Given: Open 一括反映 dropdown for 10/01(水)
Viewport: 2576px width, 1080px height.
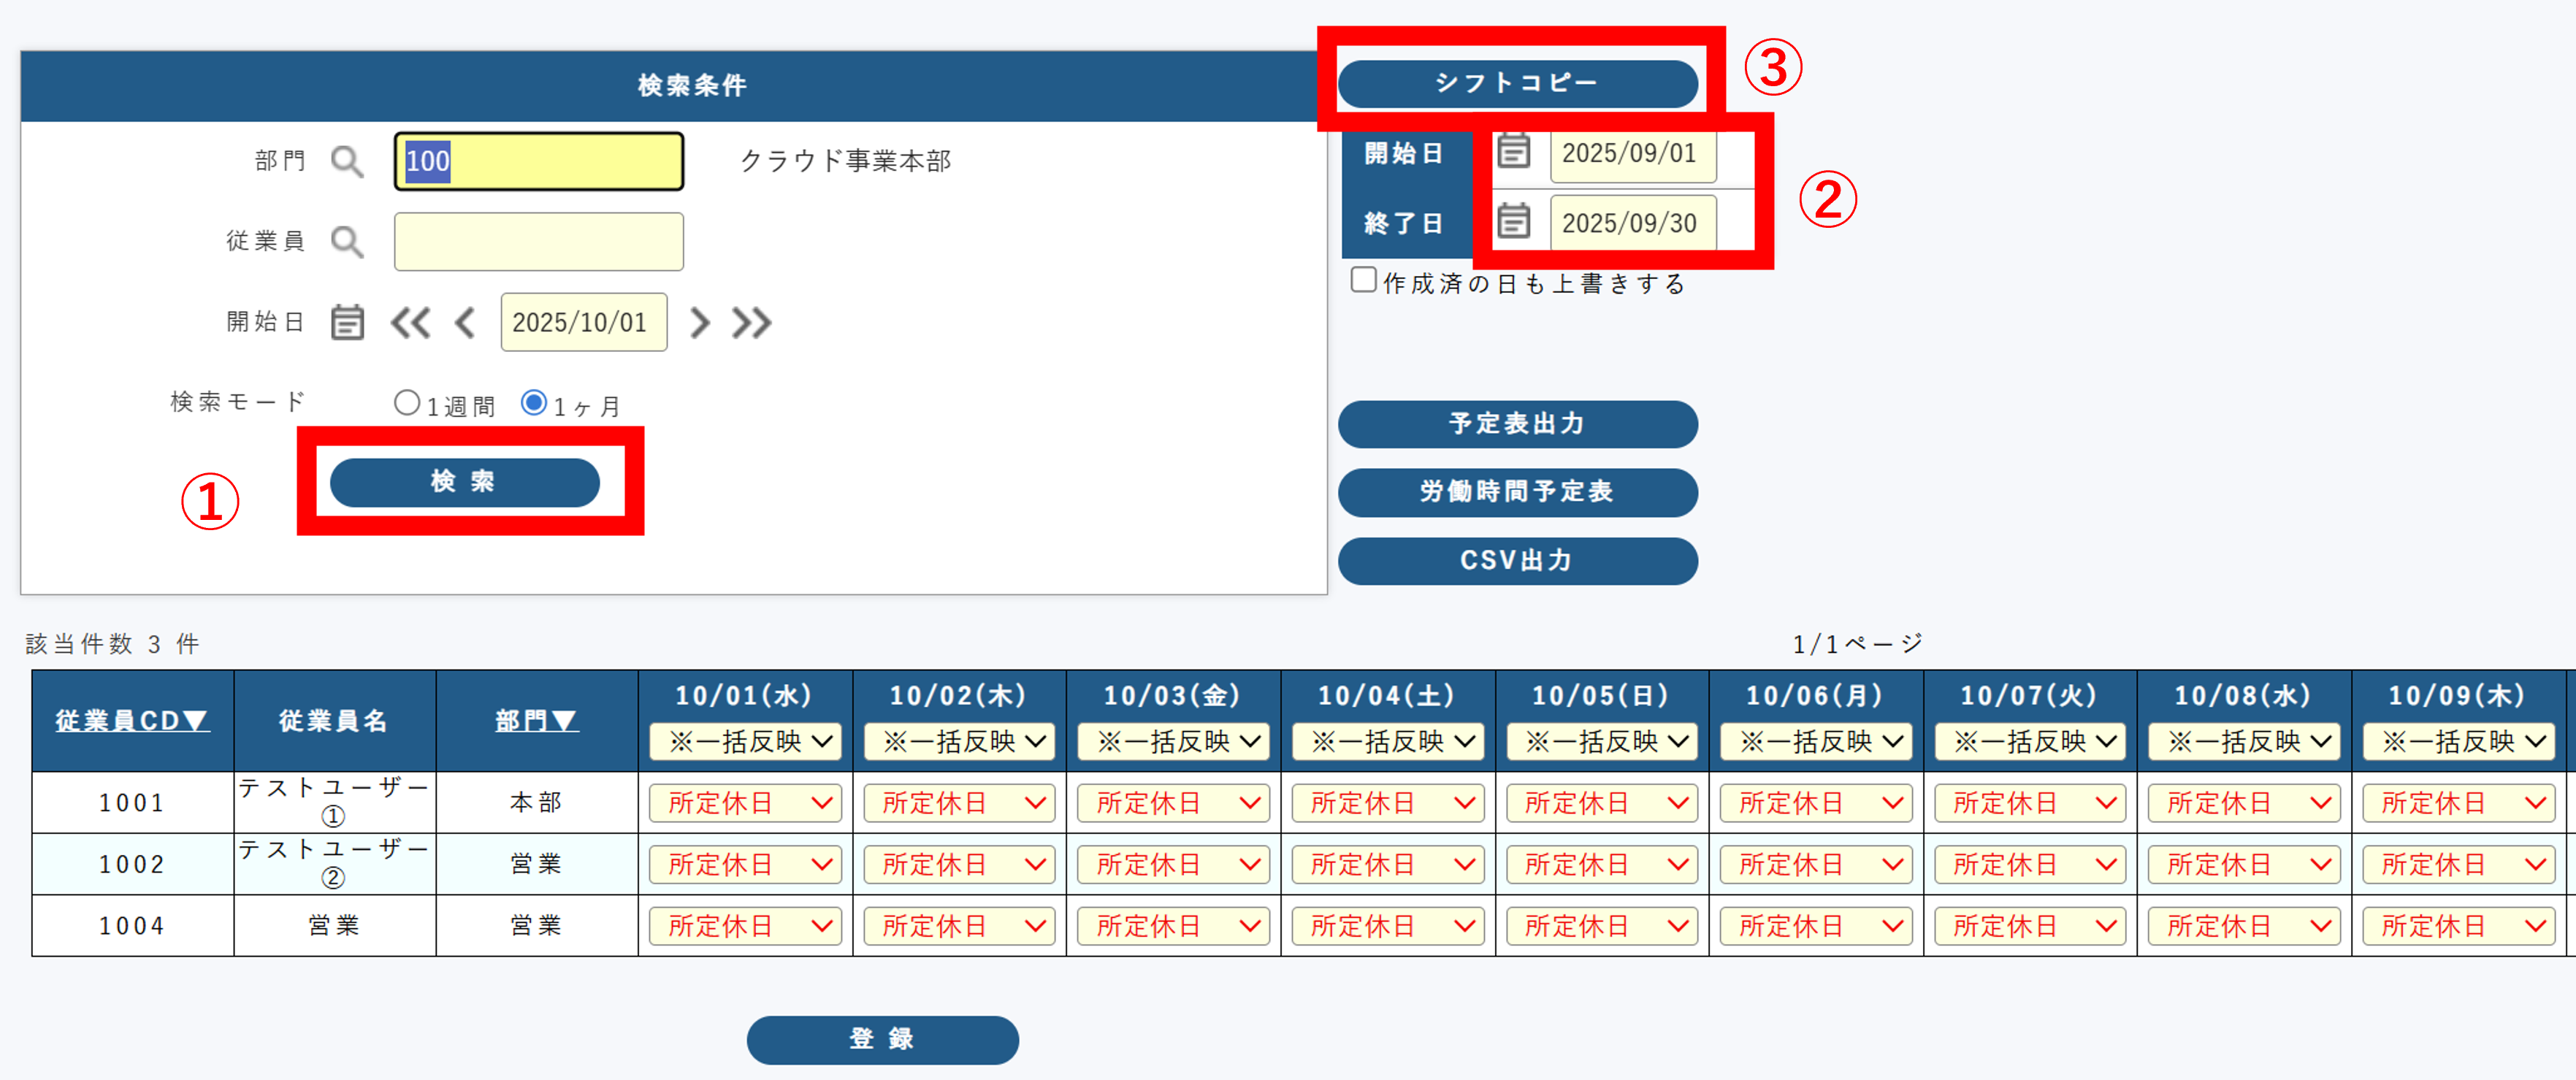Looking at the screenshot, I should point(745,742).
